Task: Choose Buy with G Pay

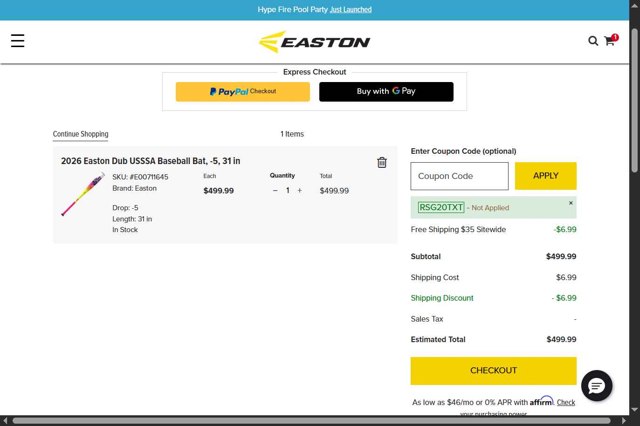Action: point(386,91)
